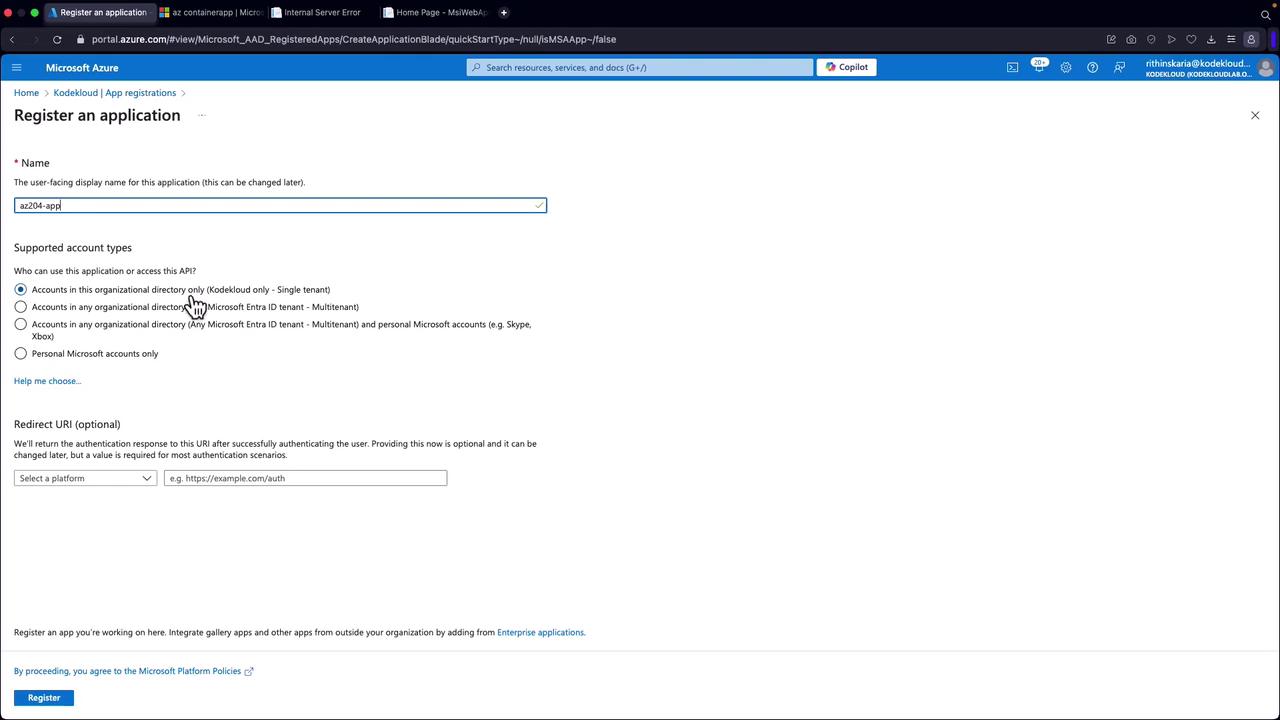Open browser easy setup sliders icon
The height and width of the screenshot is (720, 1280).
(x=1231, y=39)
